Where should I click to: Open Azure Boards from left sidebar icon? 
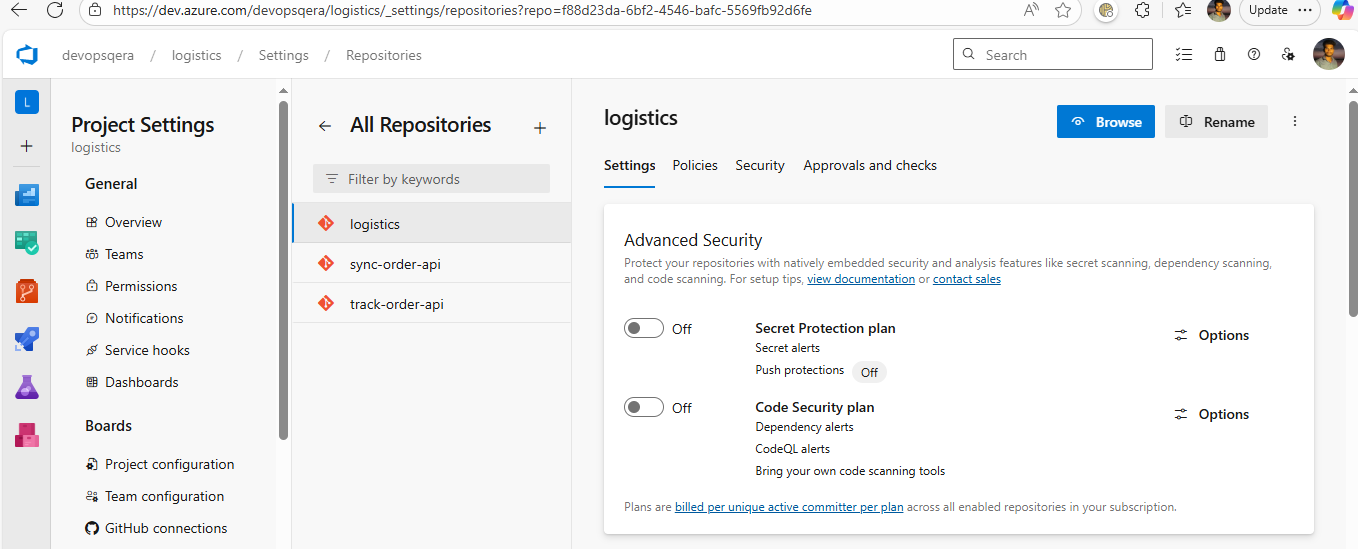click(27, 242)
